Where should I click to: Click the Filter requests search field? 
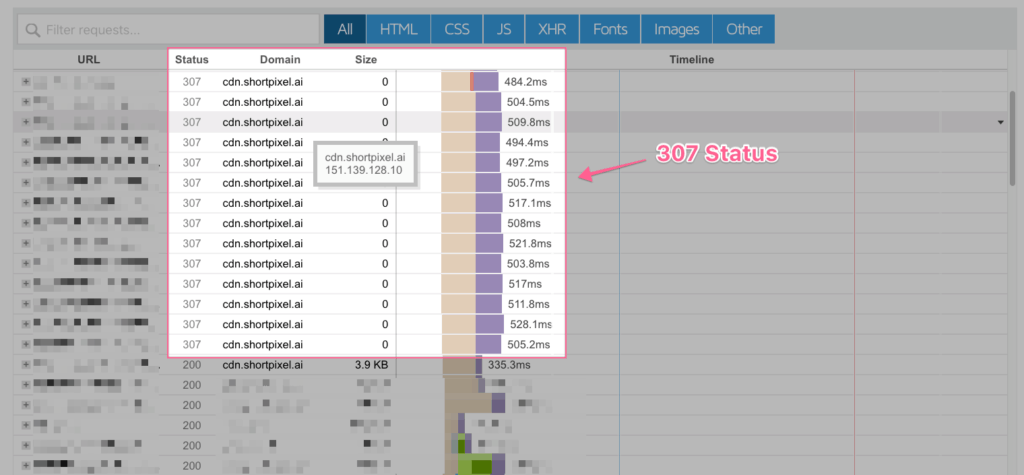click(168, 29)
